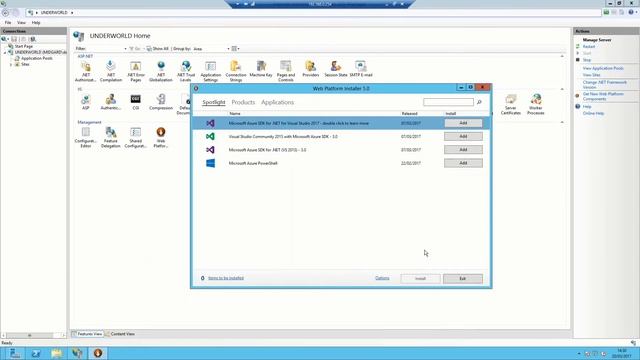Screen dimensions: 640x360
Task: Add Microsoft Azure PowerShell
Action: 463,163
